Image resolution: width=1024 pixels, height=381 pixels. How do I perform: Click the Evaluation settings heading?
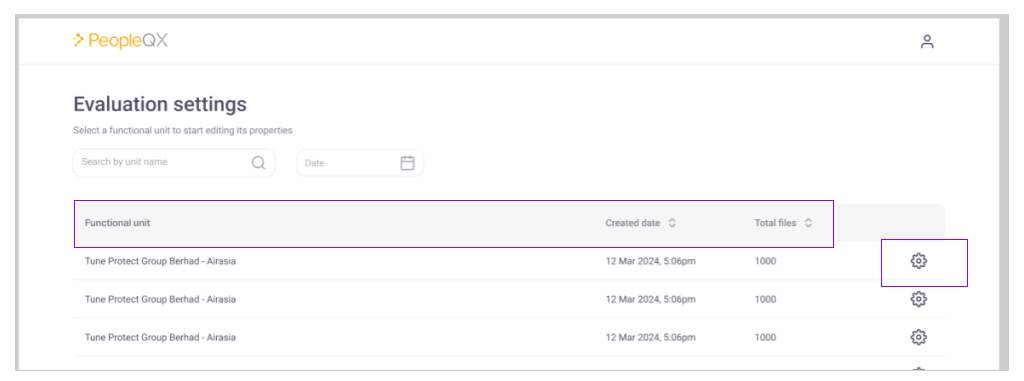(x=160, y=104)
